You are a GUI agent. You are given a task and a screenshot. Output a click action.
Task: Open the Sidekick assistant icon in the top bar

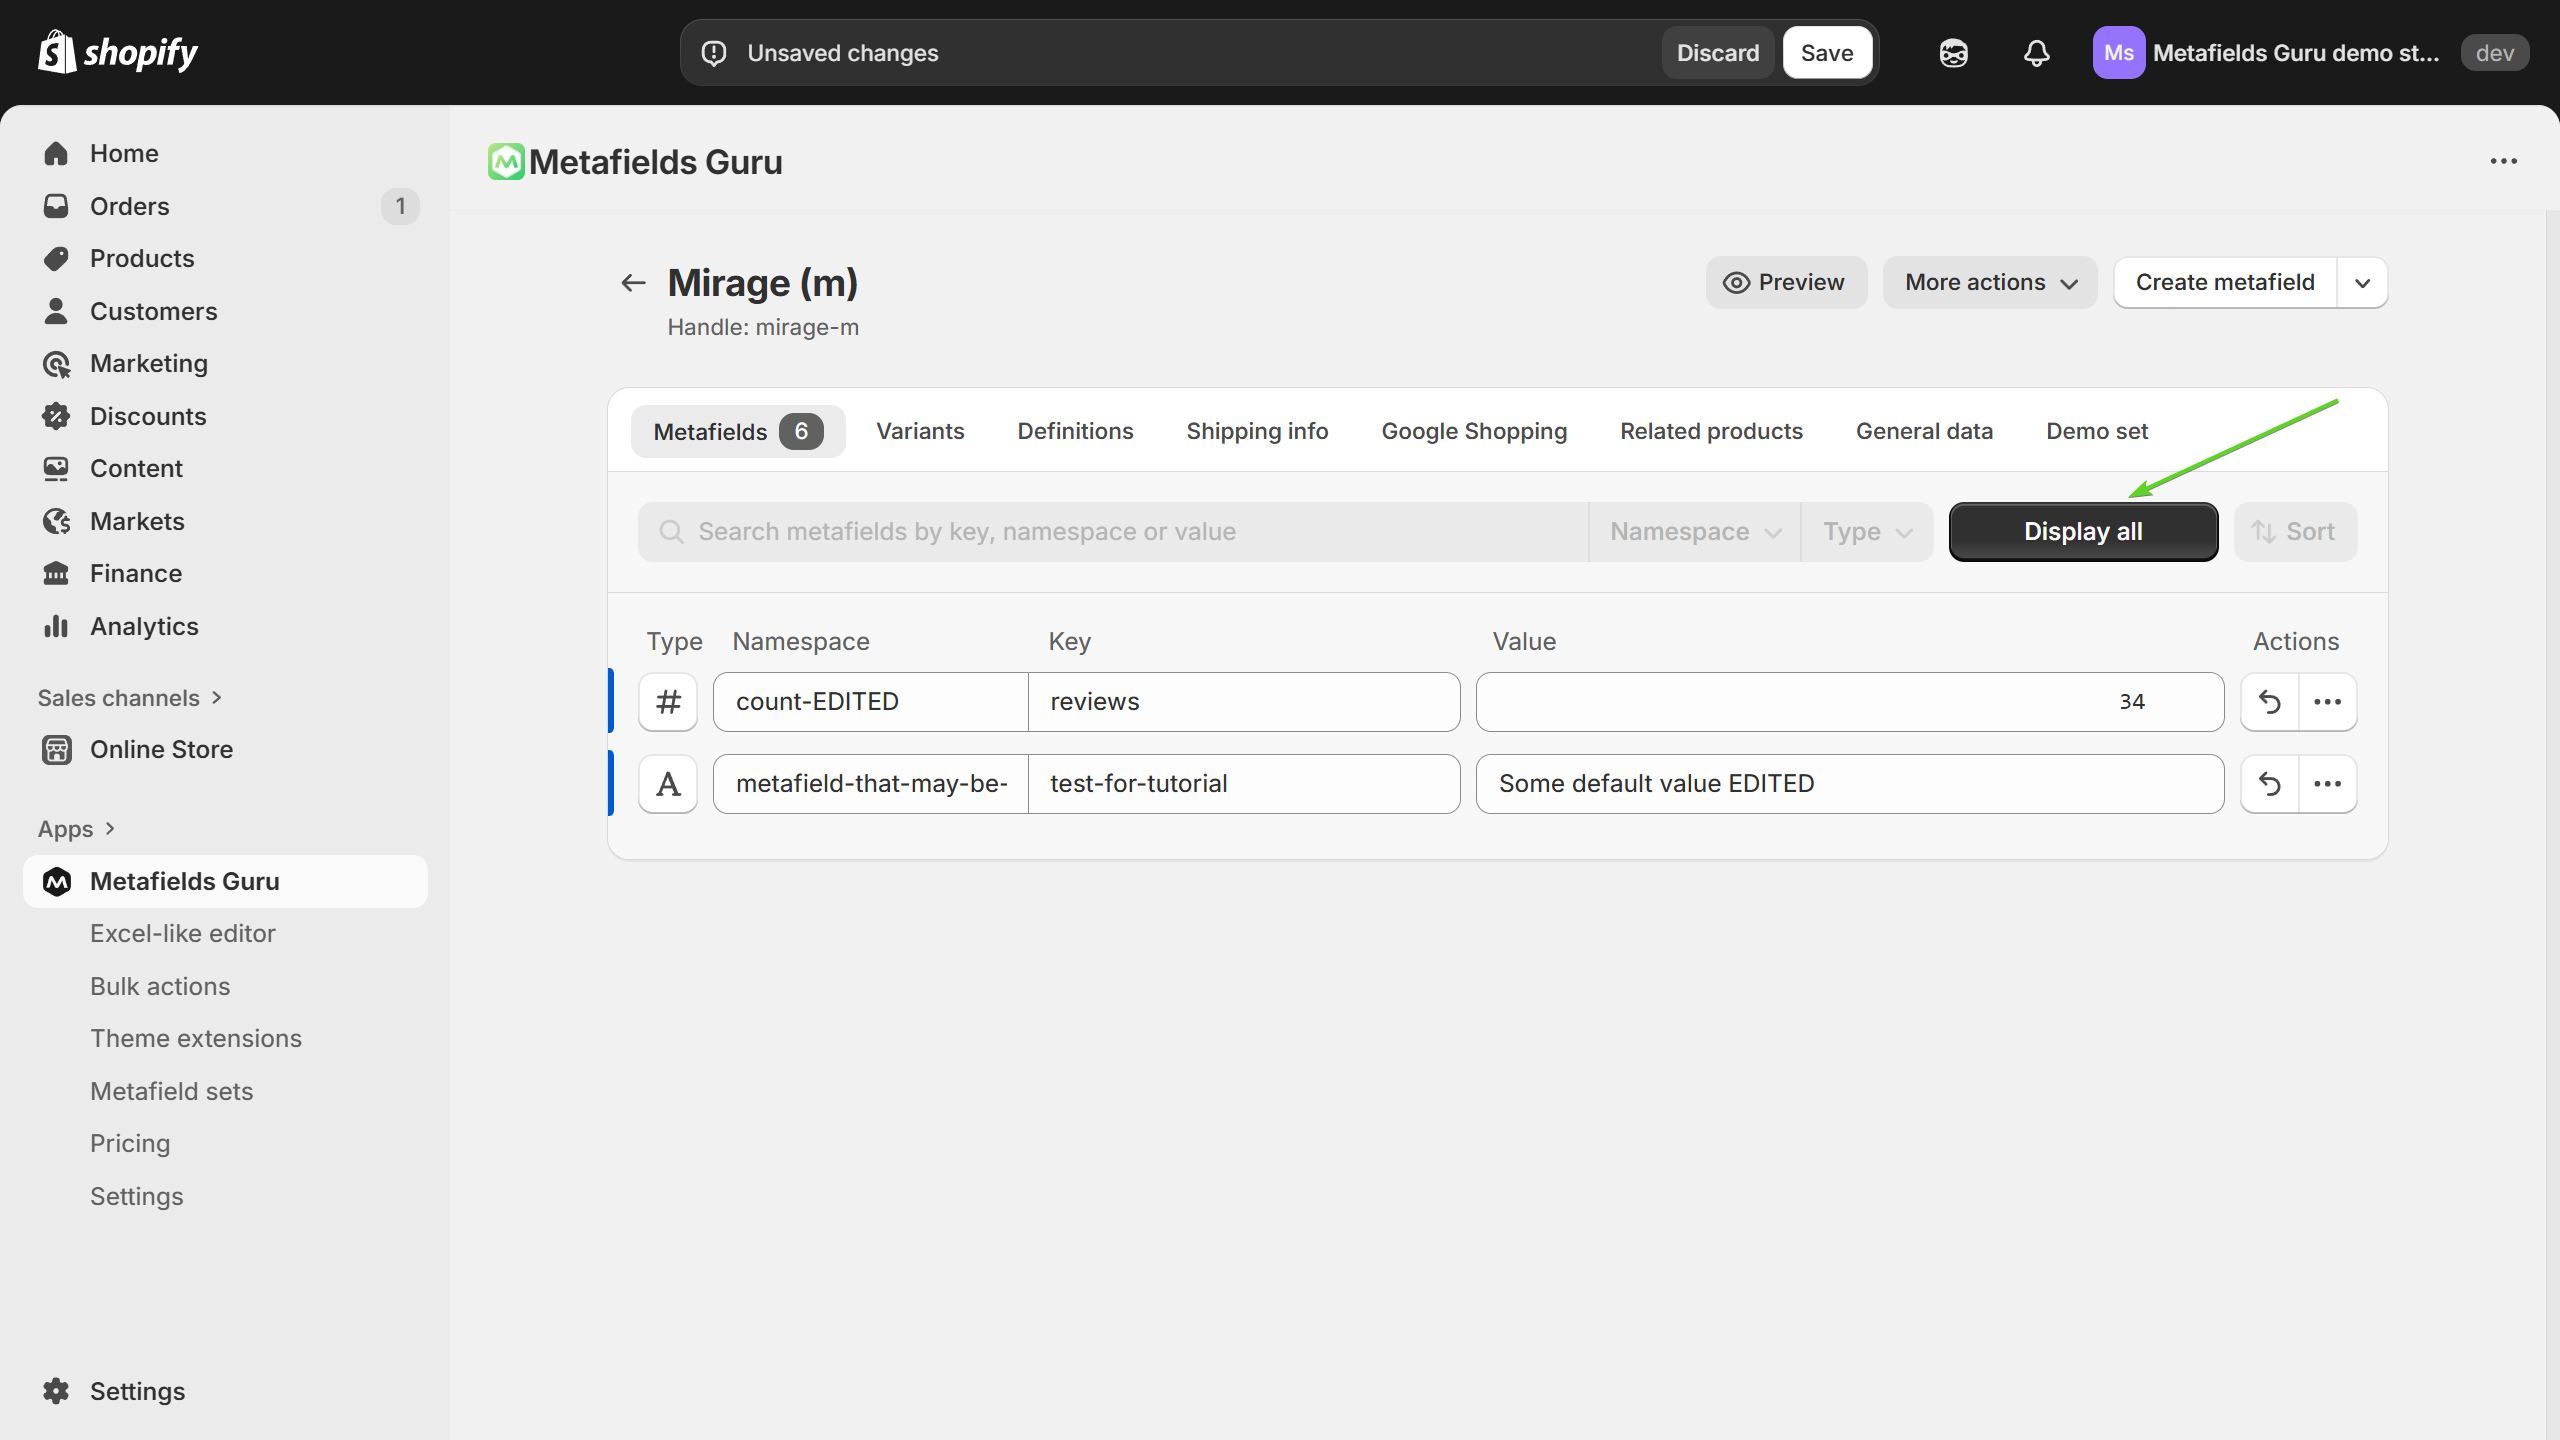1953,53
